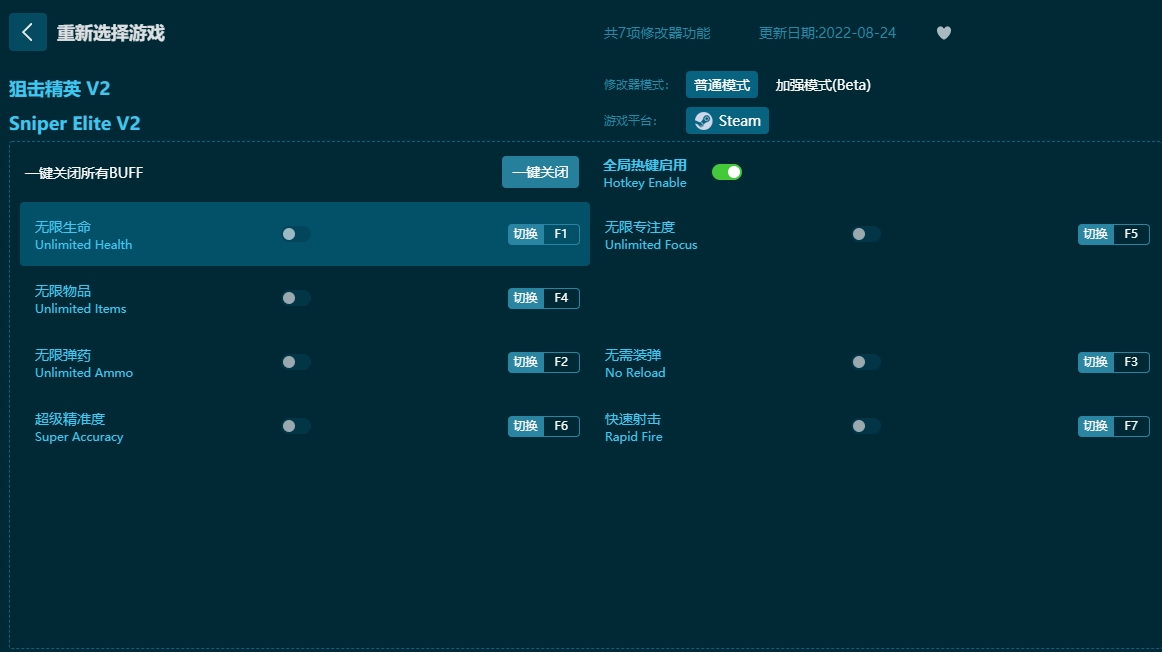Select the Steam platform button

tap(727, 120)
